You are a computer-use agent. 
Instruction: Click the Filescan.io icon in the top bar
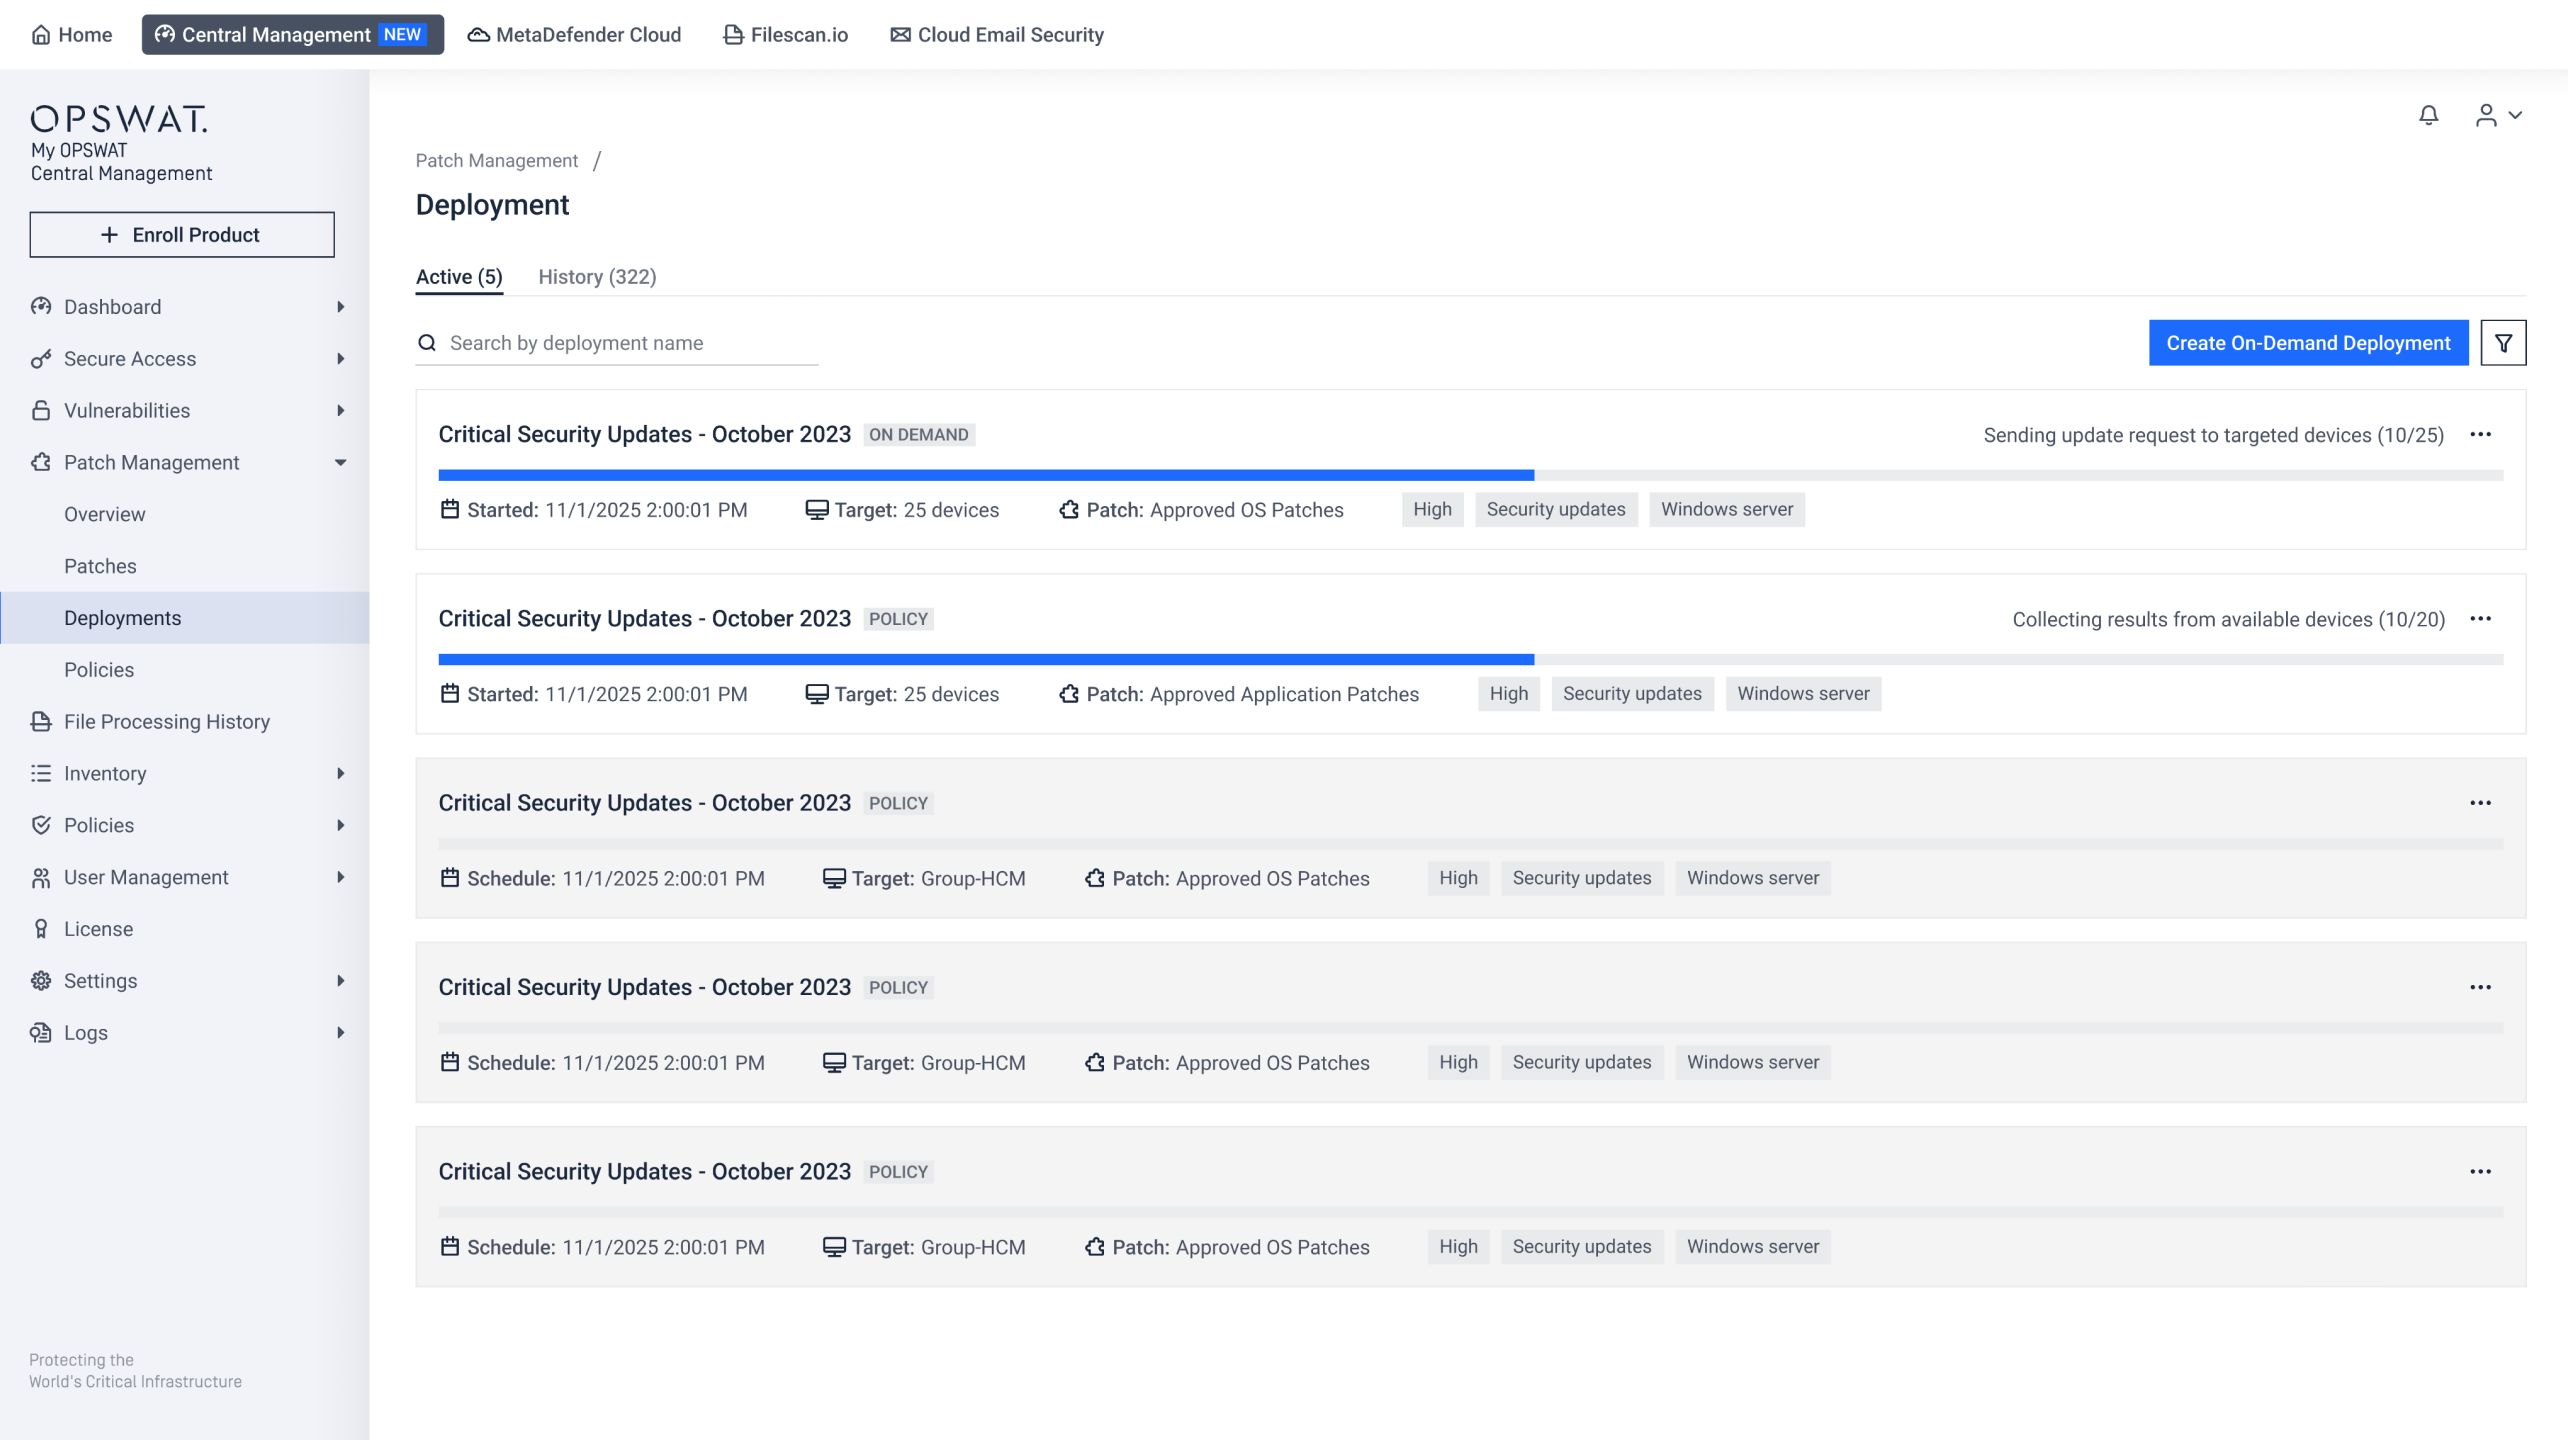click(x=733, y=35)
